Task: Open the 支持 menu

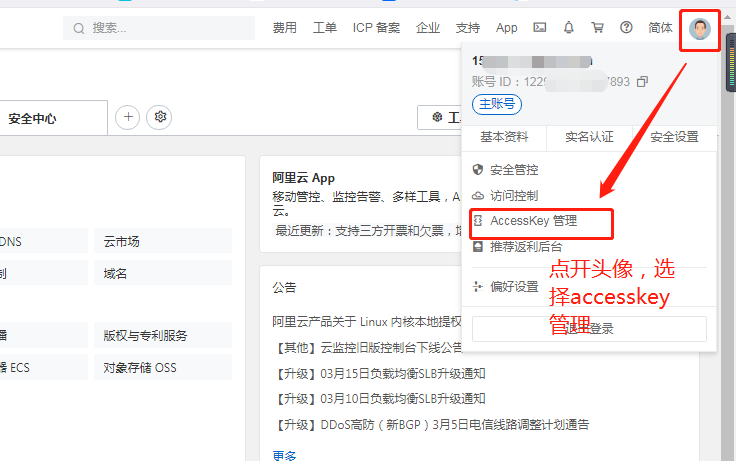Action: pos(468,28)
